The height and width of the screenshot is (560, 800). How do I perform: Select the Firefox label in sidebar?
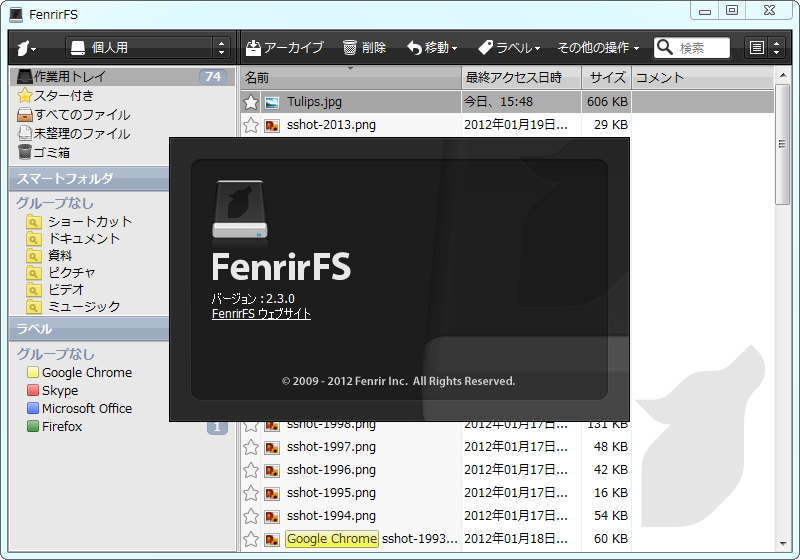pos(55,426)
